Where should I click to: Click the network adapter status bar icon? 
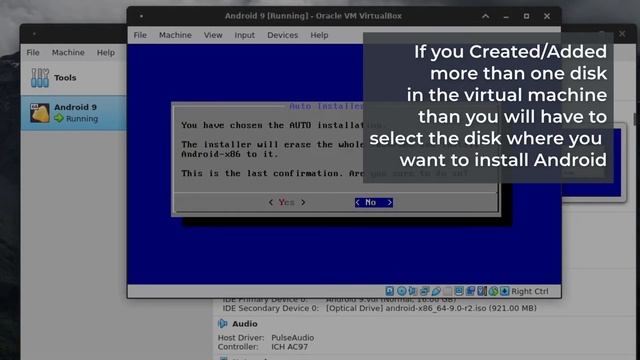point(424,291)
